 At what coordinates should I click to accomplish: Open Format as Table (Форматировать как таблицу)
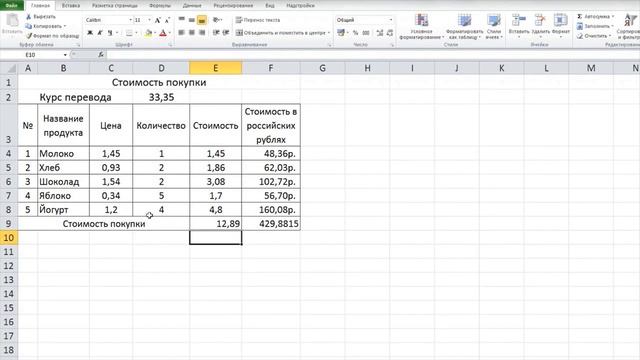(x=464, y=26)
